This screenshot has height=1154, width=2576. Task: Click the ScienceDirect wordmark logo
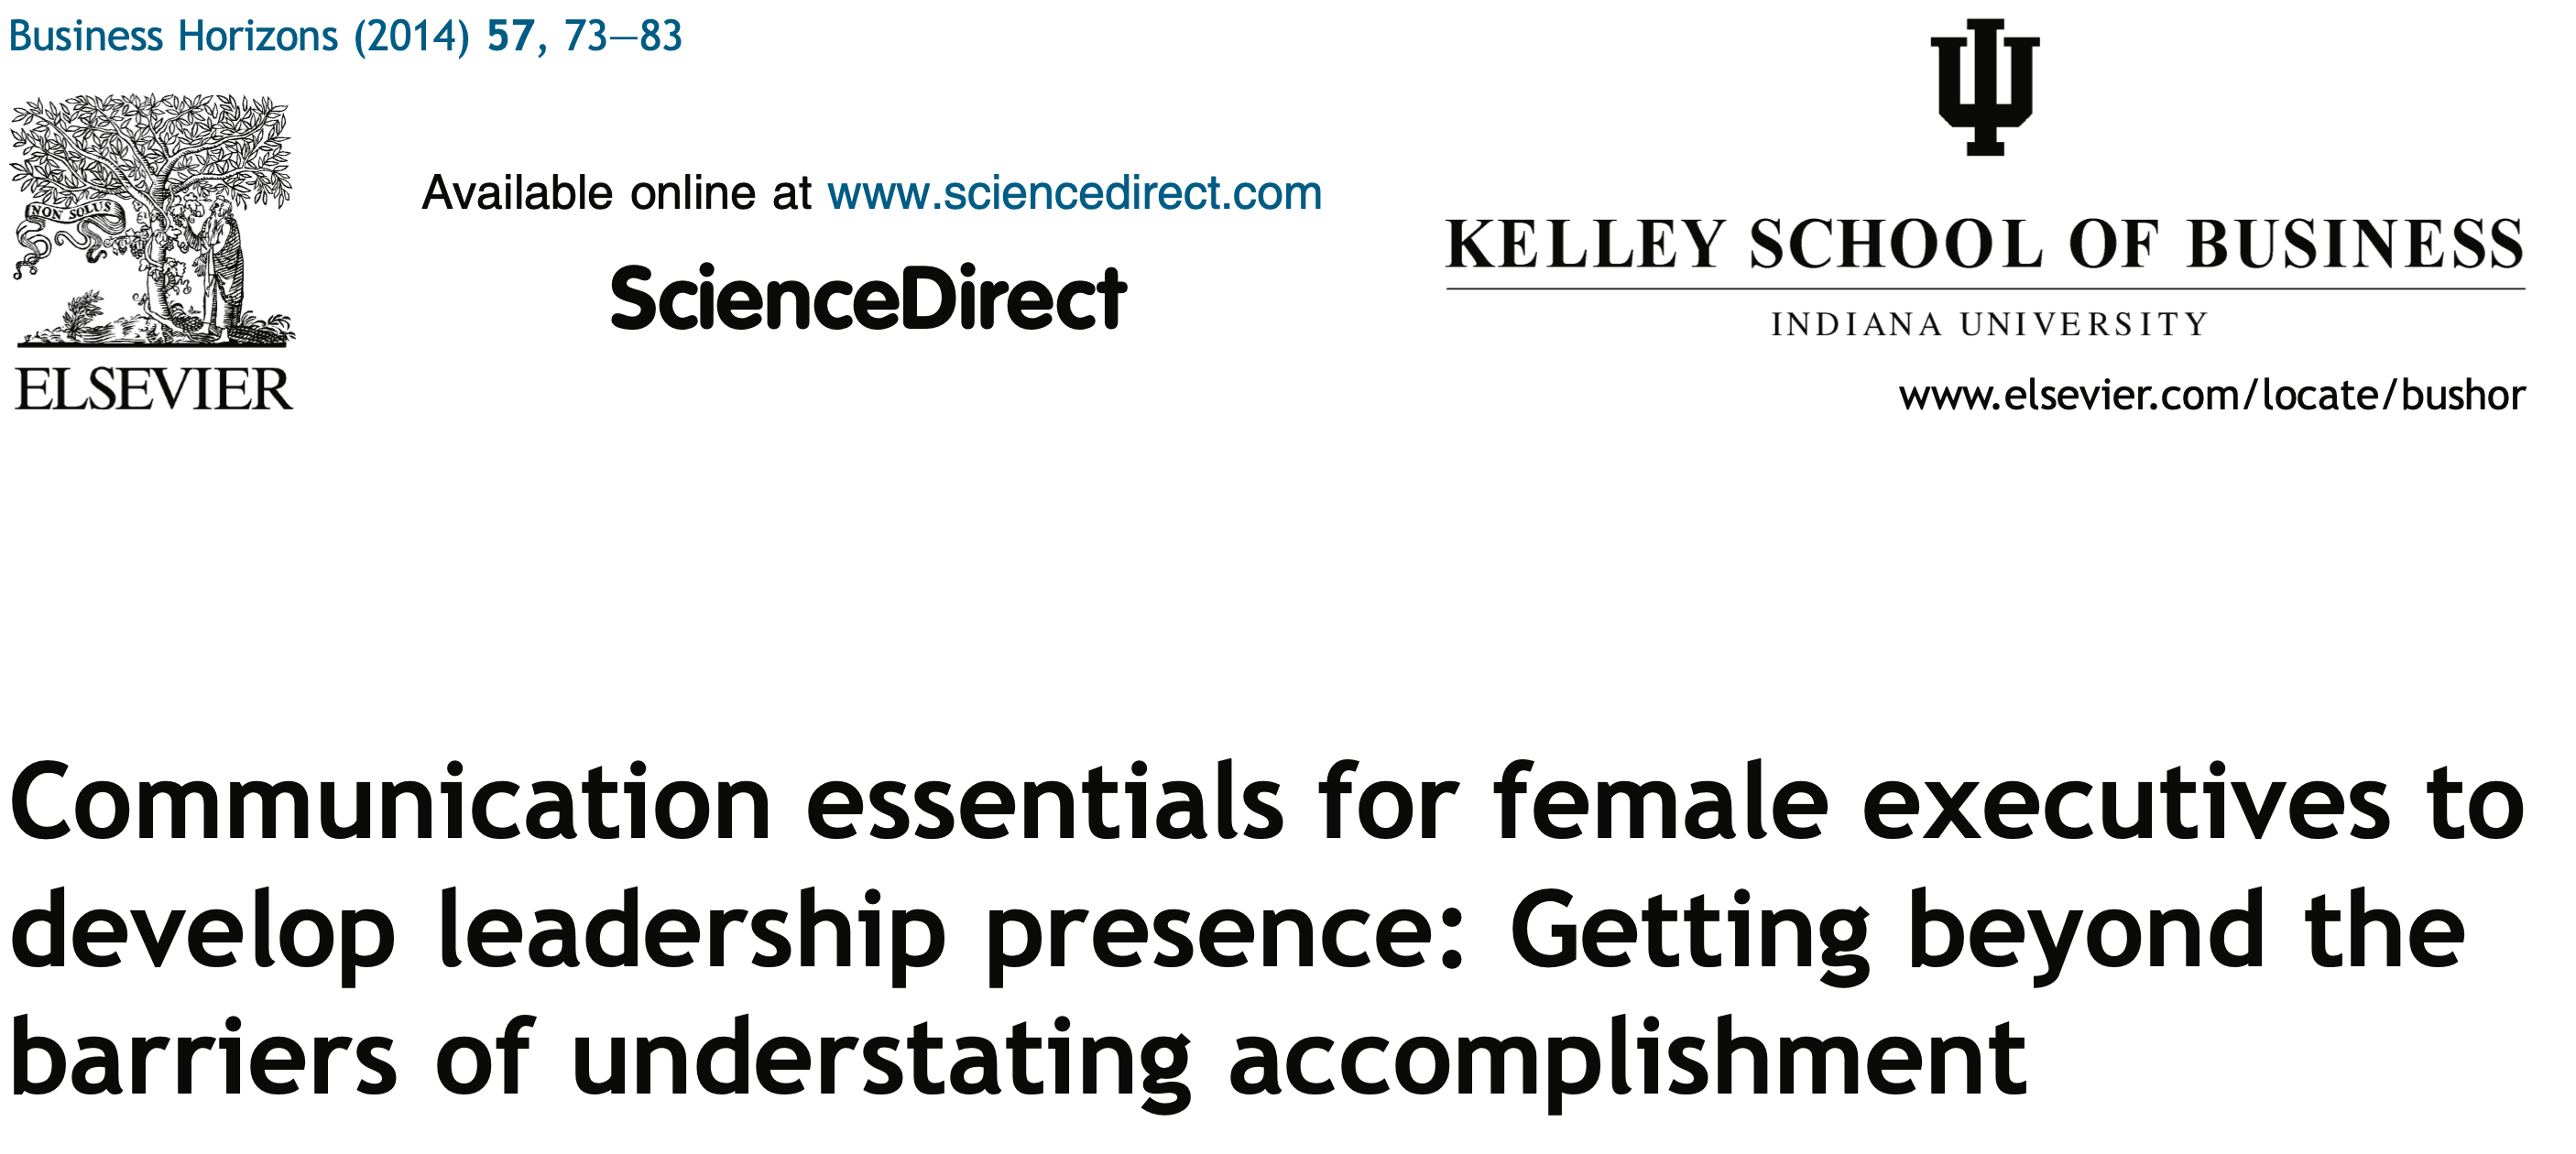[x=868, y=298]
